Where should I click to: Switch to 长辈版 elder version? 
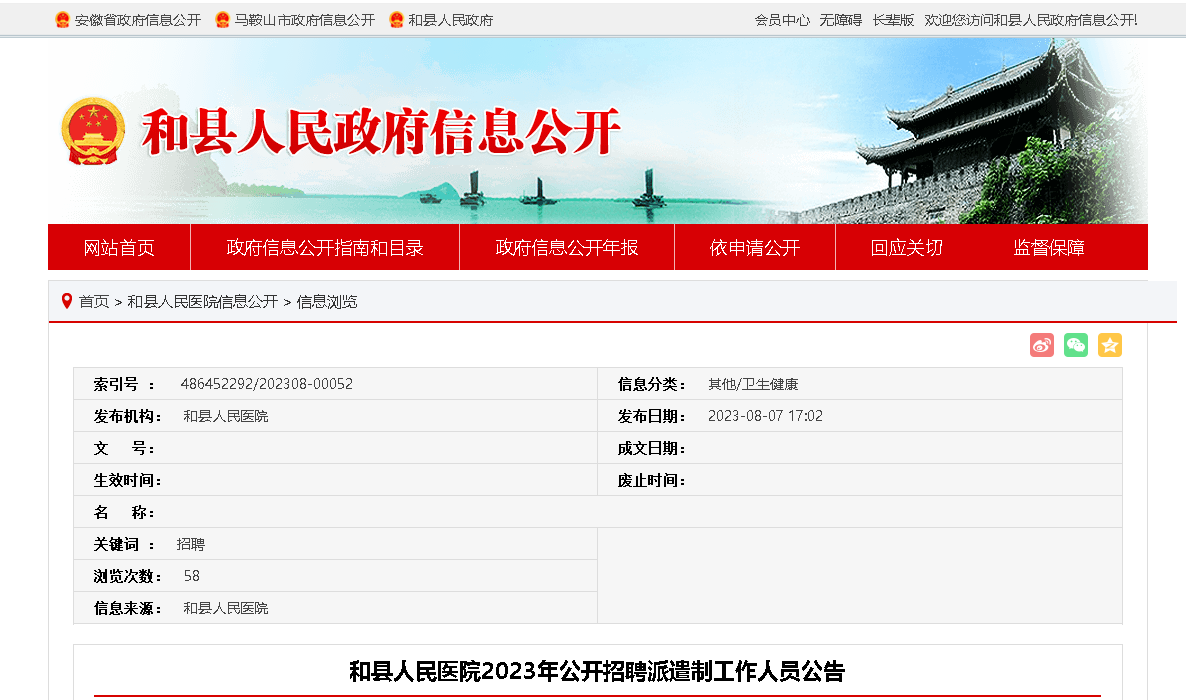(x=893, y=20)
